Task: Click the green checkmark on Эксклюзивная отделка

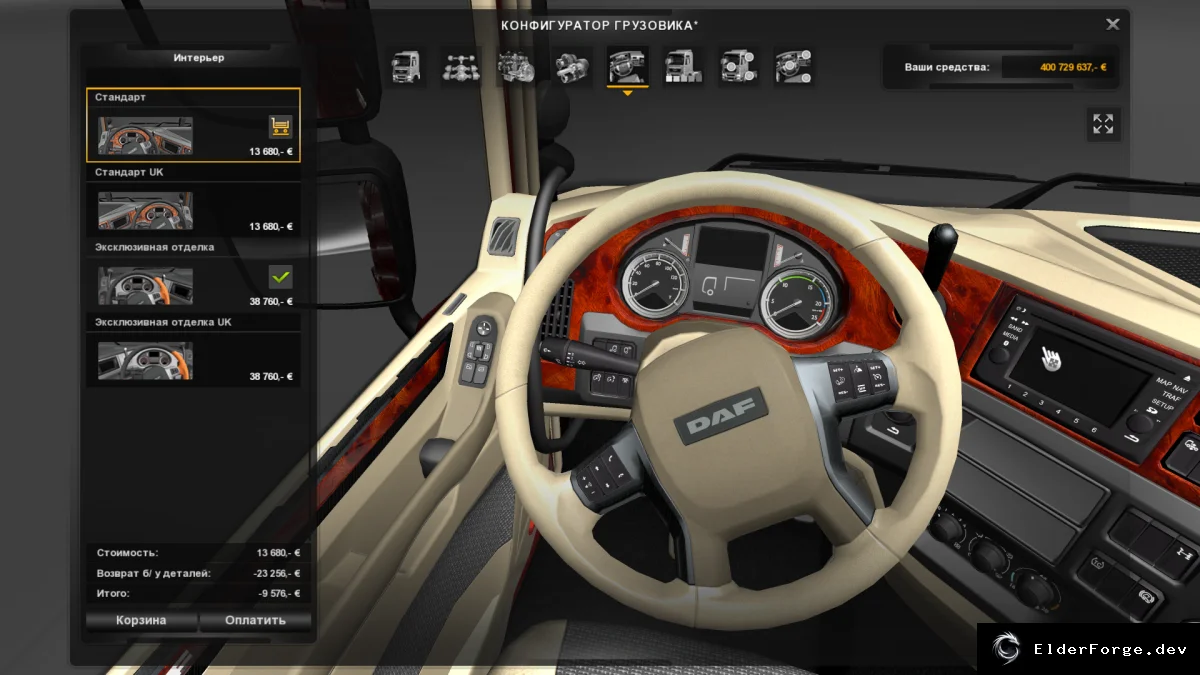Action: click(x=281, y=276)
